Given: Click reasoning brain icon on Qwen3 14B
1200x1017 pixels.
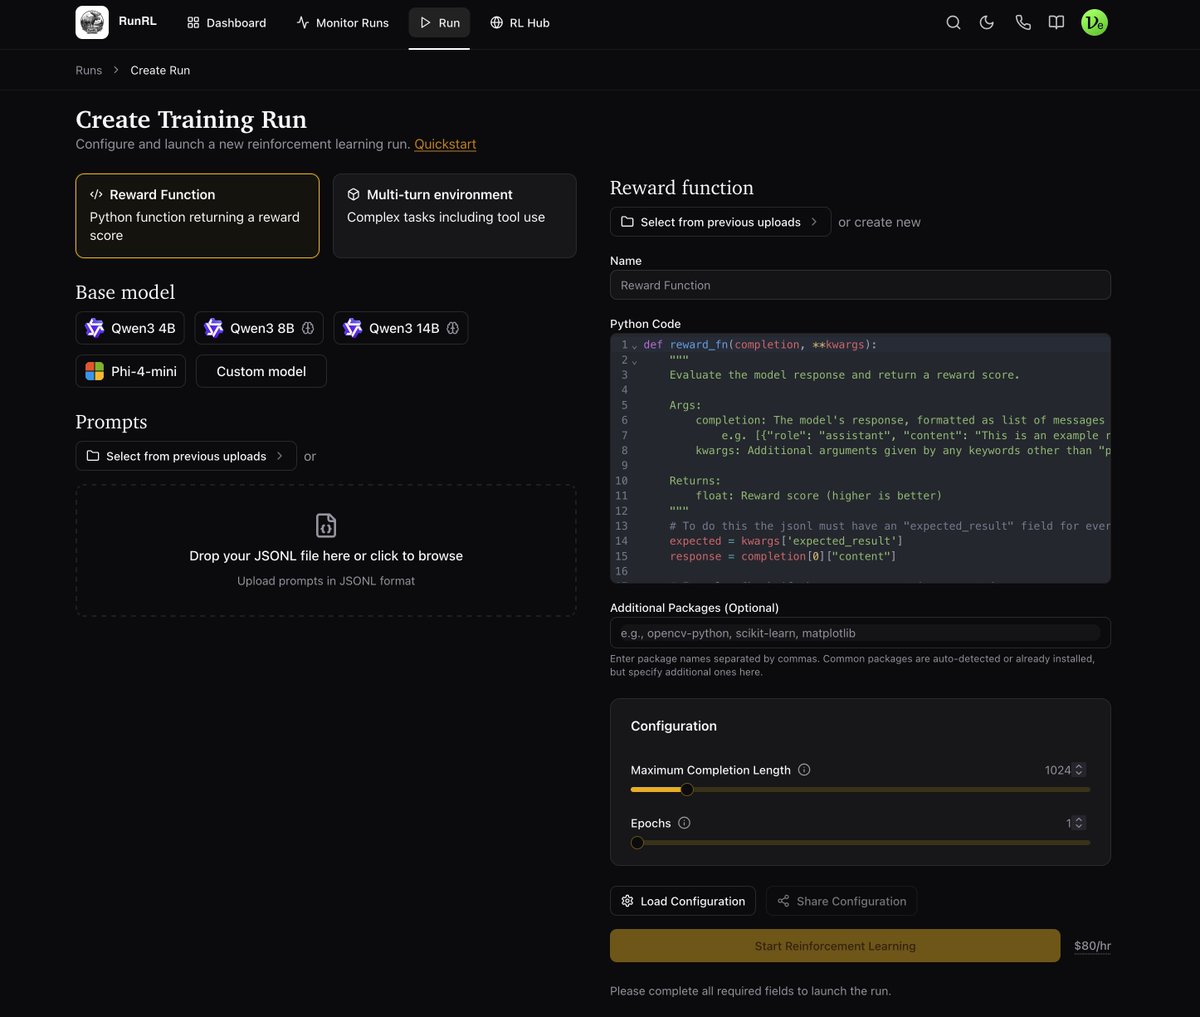Looking at the screenshot, I should click(x=453, y=328).
